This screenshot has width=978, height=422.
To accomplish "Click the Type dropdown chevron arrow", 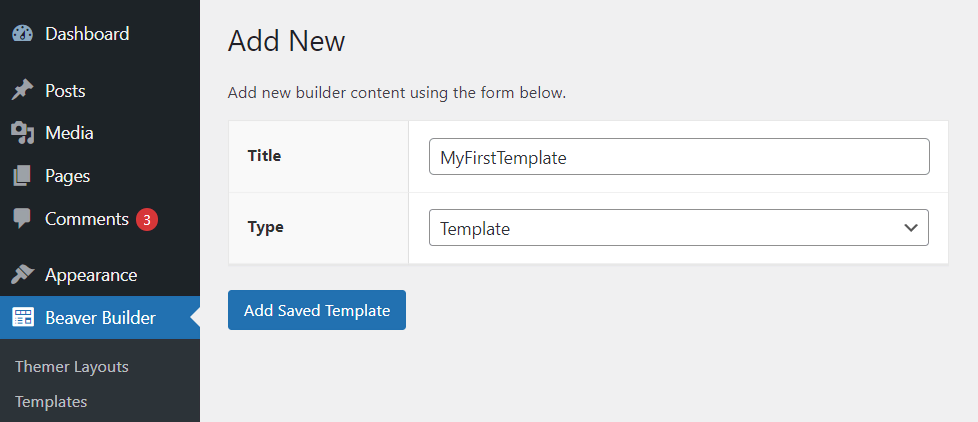I will (x=910, y=228).
